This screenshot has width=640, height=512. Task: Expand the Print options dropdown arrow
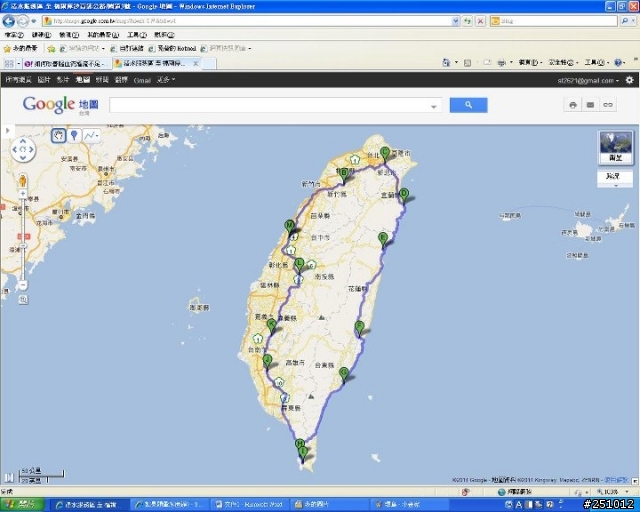511,62
